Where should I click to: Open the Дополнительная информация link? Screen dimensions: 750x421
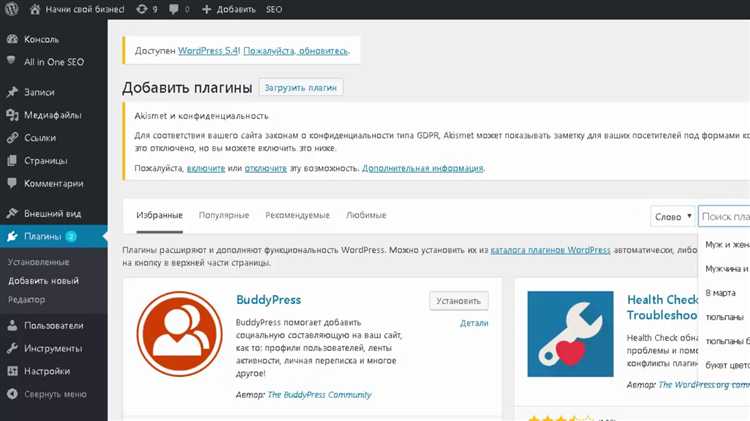click(x=422, y=168)
